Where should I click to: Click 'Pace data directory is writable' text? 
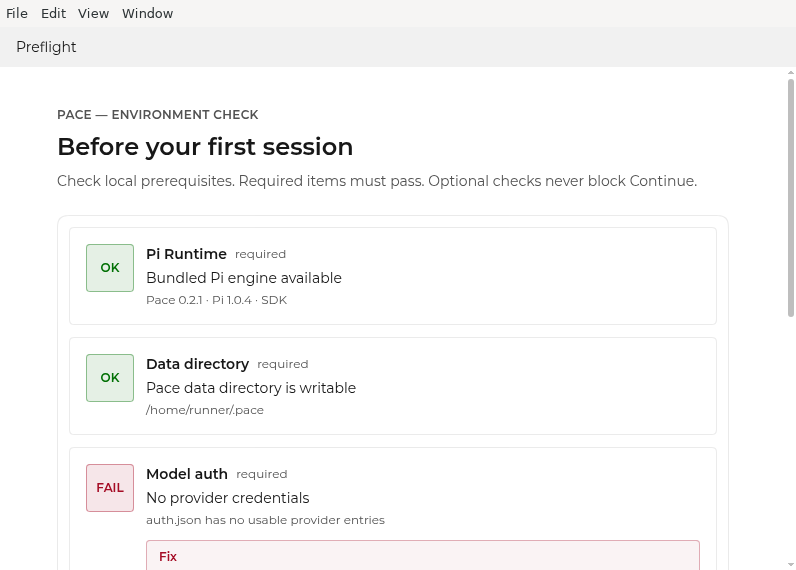point(251,388)
